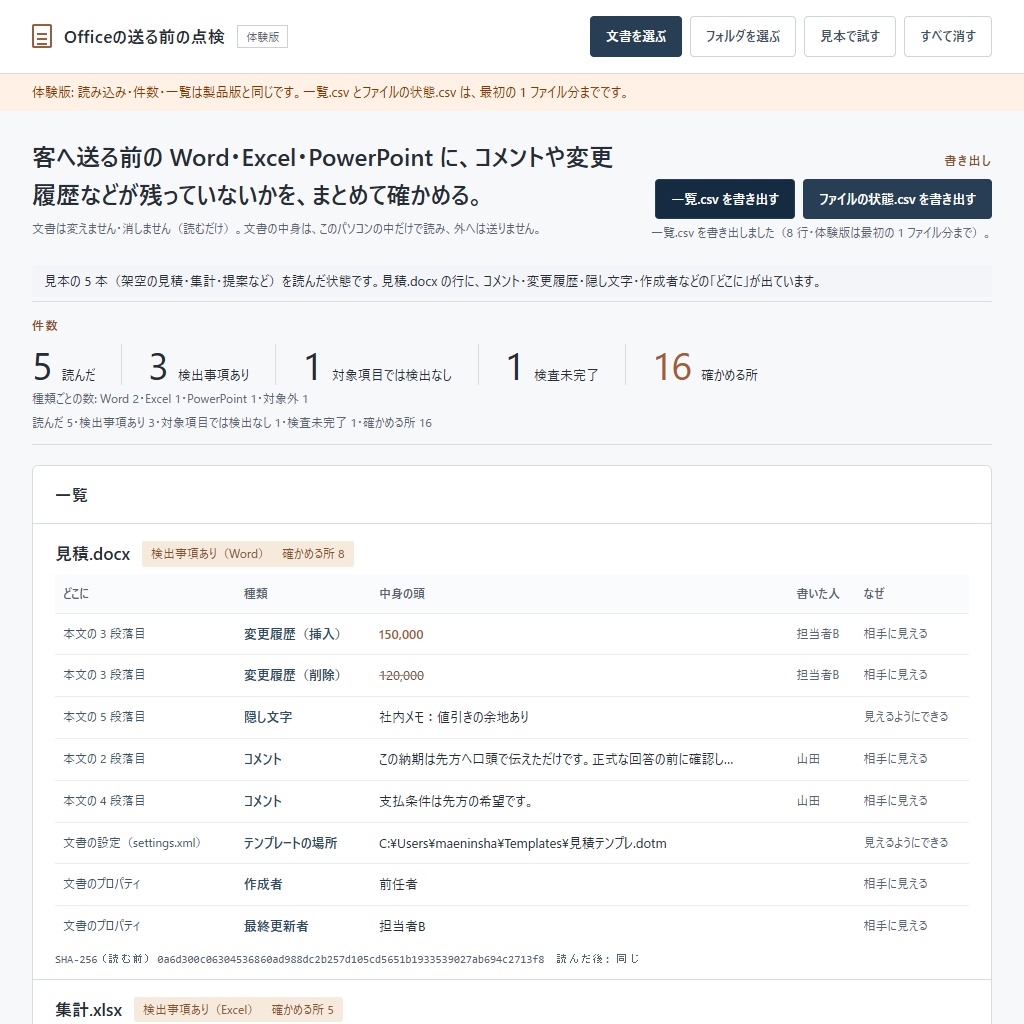Click the 最終更新者 row for 担当者B

(x=512, y=926)
